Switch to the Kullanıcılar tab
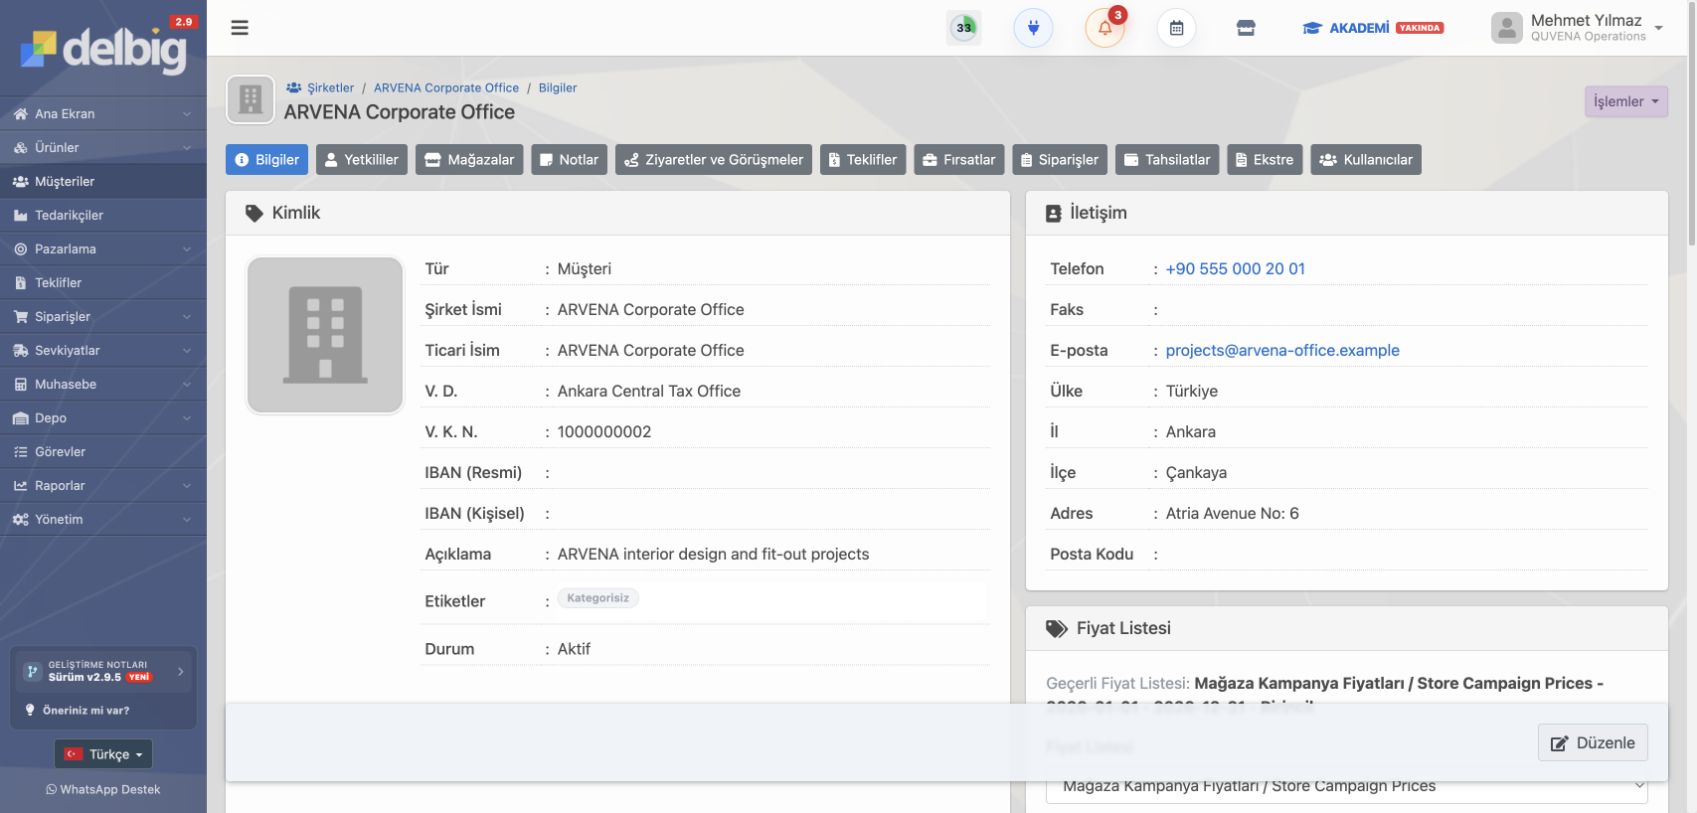The height and width of the screenshot is (813, 1697). click(1366, 160)
